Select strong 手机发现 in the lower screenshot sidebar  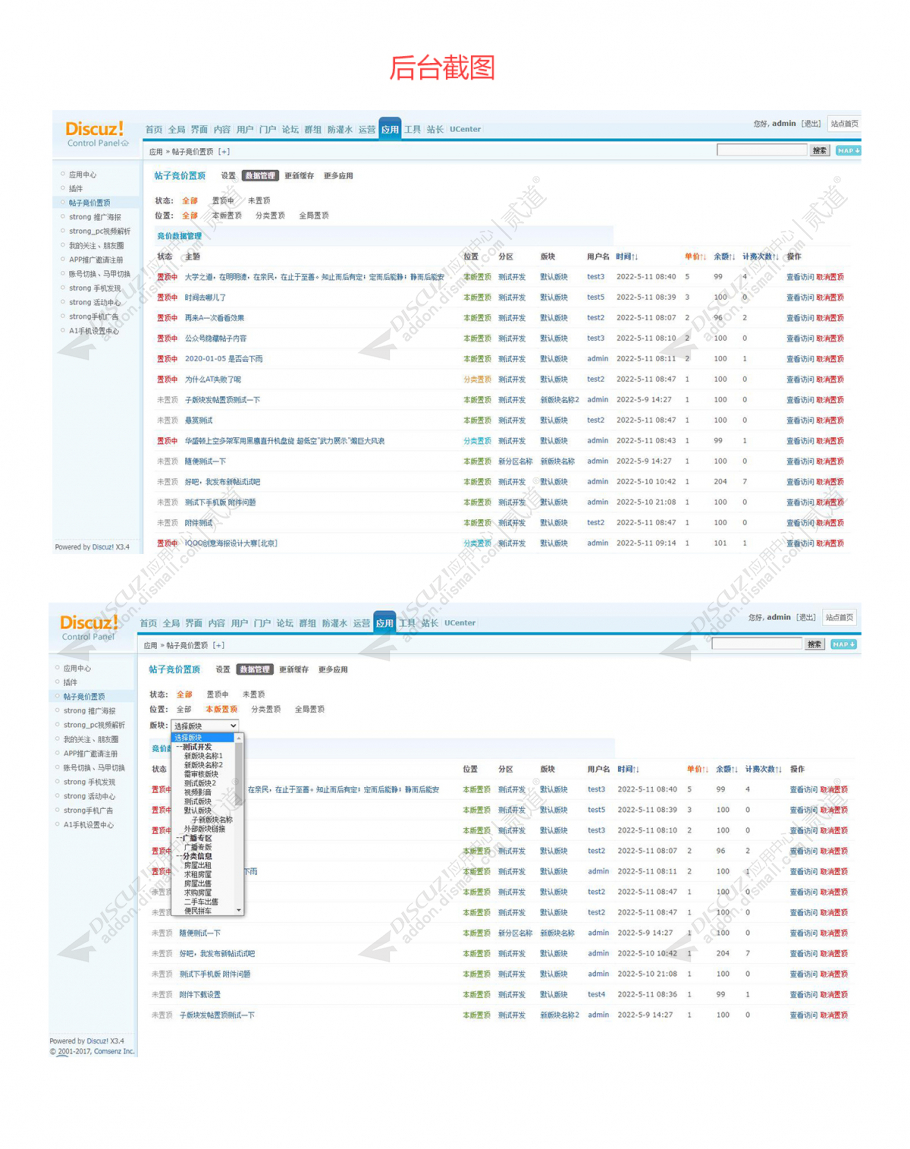[89, 783]
